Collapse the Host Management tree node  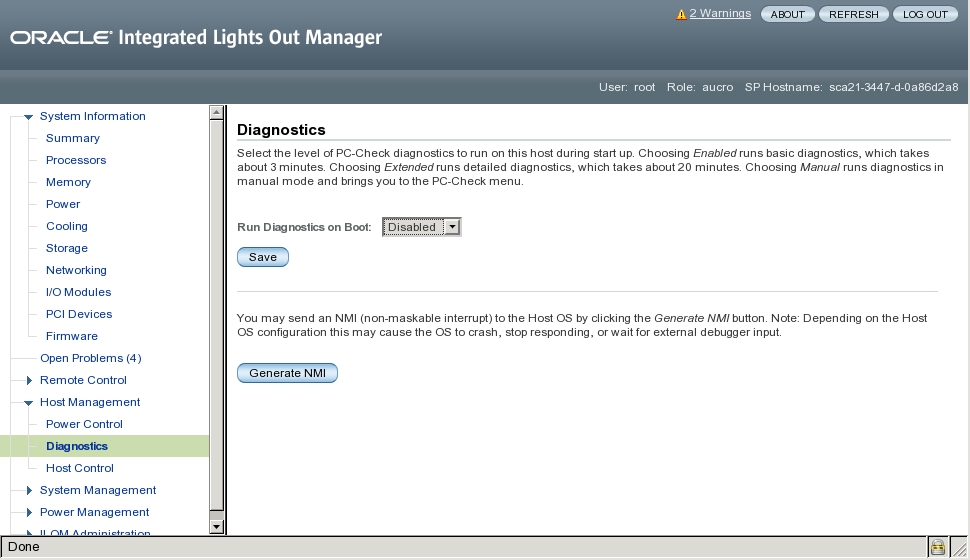28,403
